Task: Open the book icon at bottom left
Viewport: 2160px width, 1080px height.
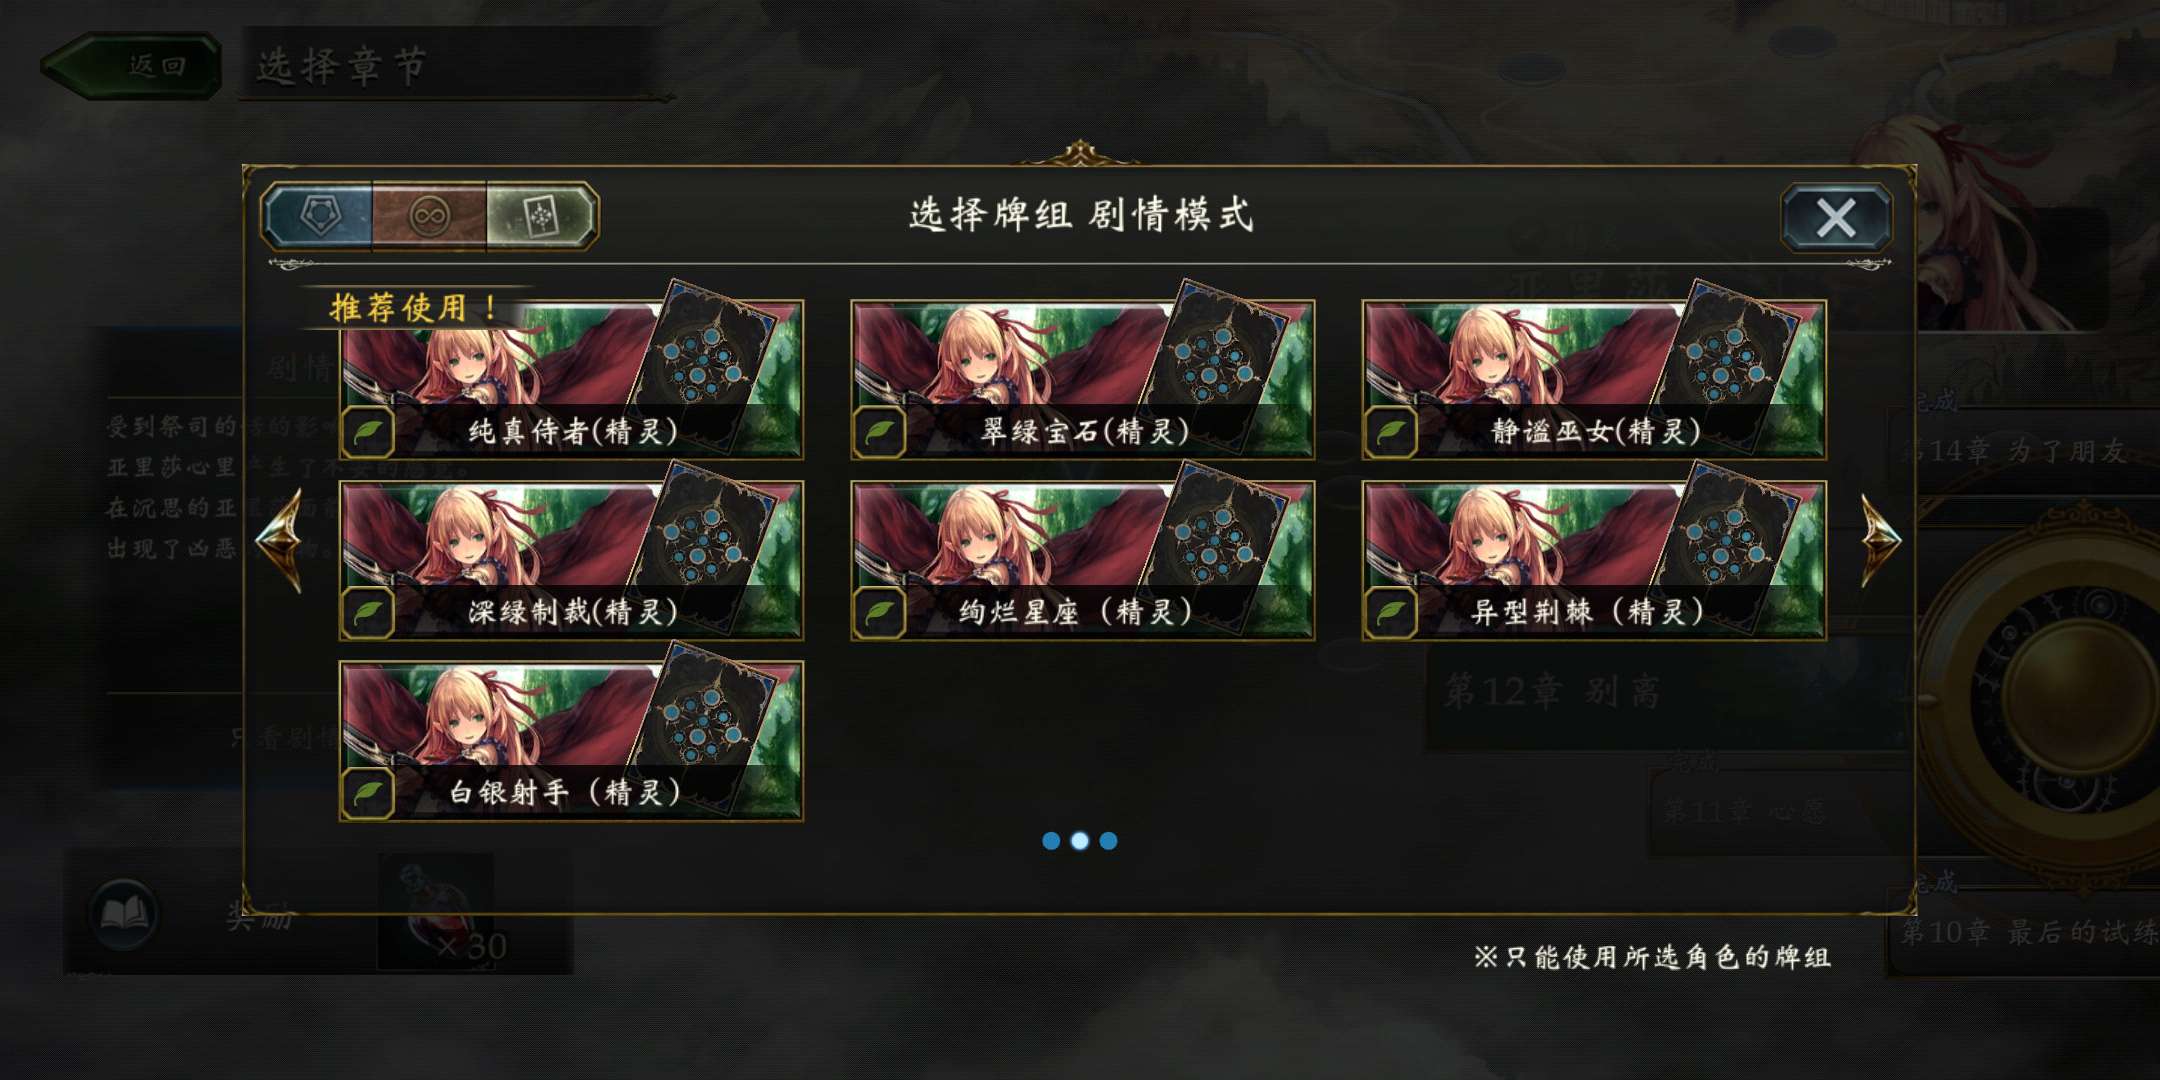Action: 123,913
